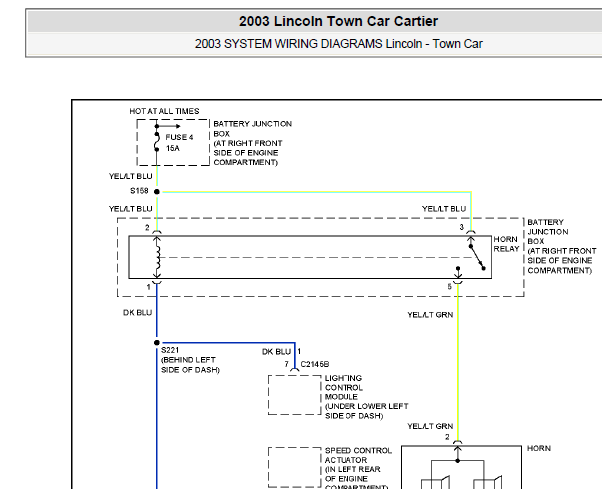Screen dimensions: 602x489
Task: Click the YEL/LT BLU label above relay pin 2
Action: click(131, 209)
